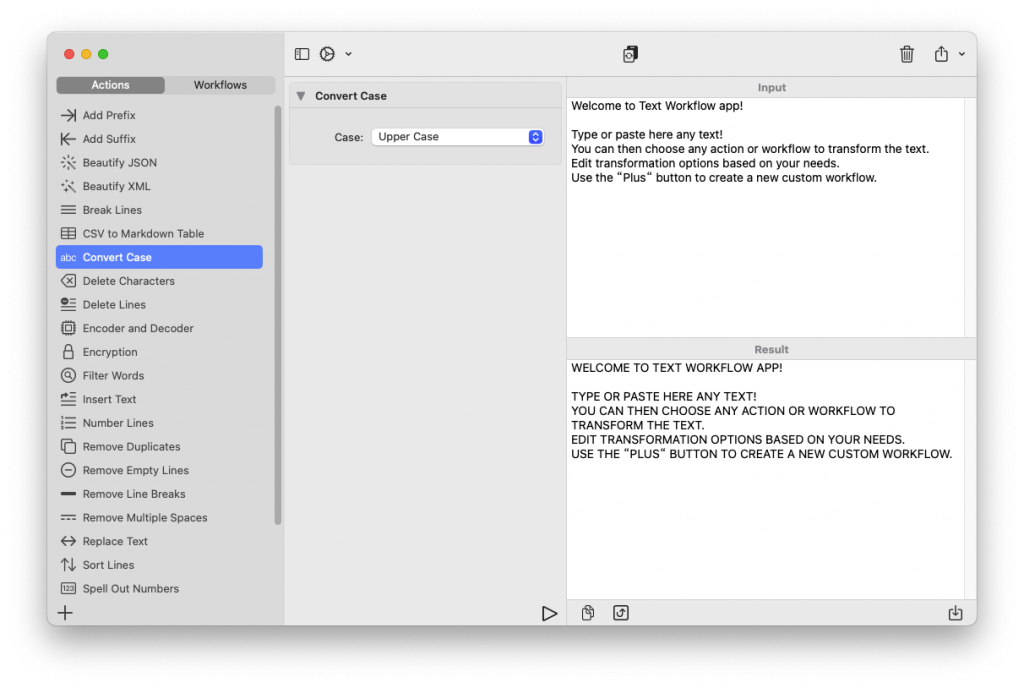The image size is (1024, 688).
Task: Collapse the Convert Case disclosure triangle
Action: click(x=301, y=96)
